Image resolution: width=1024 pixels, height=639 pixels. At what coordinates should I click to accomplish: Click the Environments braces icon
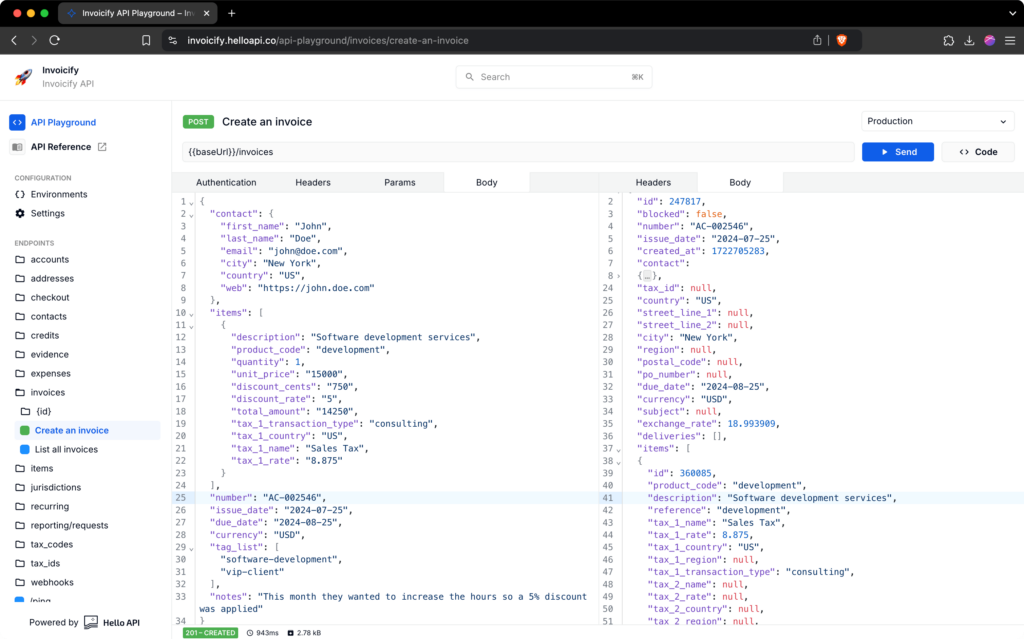20,194
